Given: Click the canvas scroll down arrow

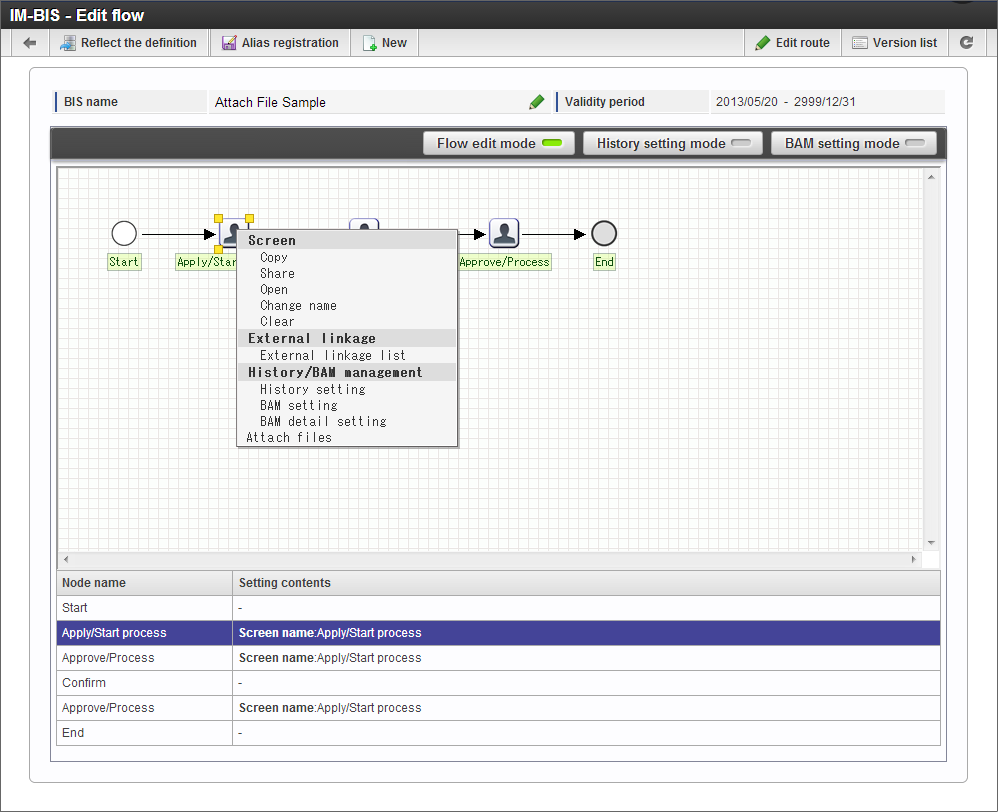Looking at the screenshot, I should coord(931,543).
